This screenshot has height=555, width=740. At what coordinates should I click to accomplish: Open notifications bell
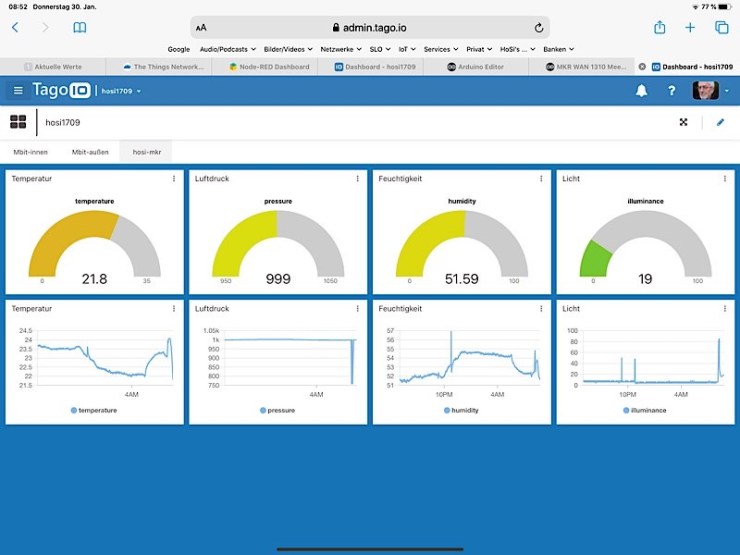coord(641,91)
